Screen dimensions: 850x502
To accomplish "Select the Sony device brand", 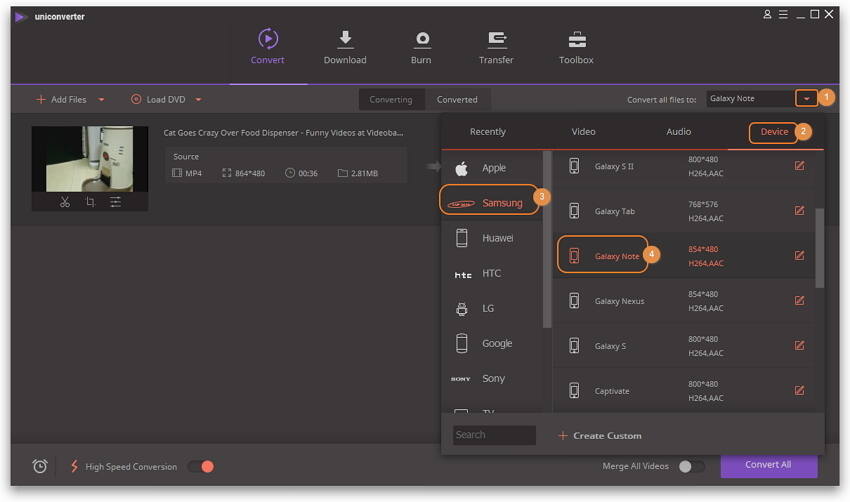I will point(492,378).
